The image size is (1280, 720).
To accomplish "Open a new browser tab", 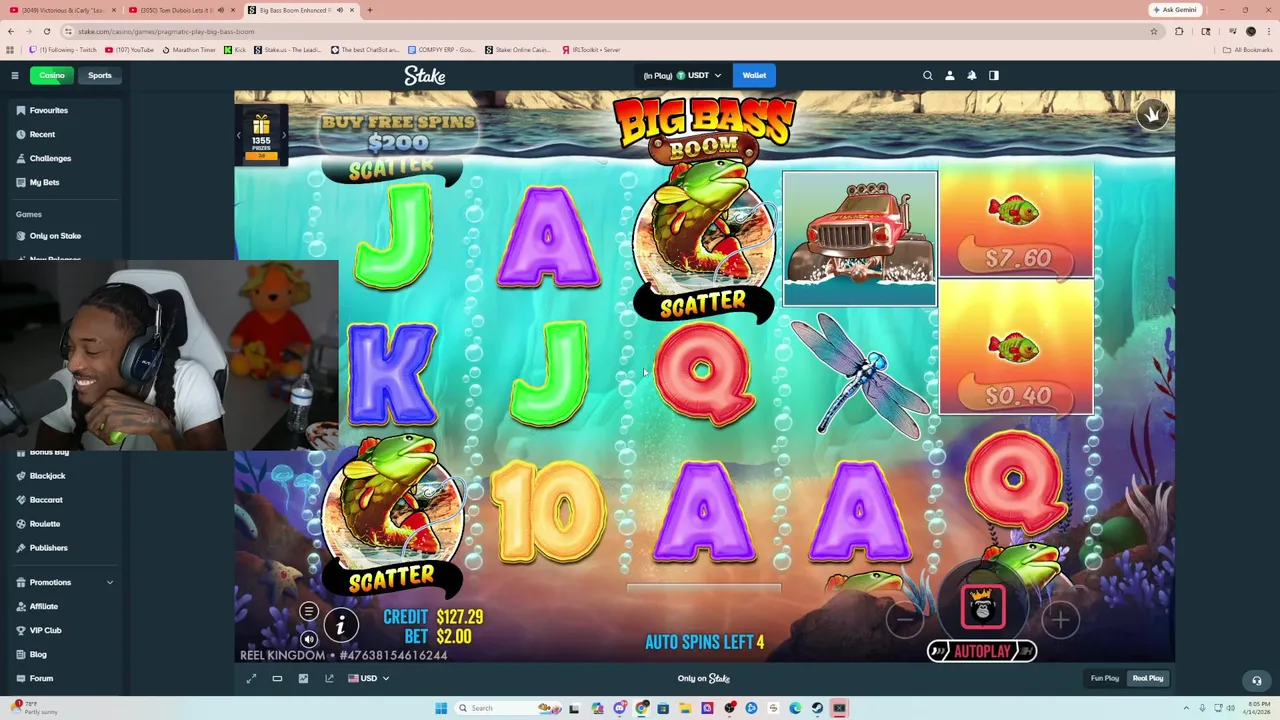I will [x=370, y=10].
